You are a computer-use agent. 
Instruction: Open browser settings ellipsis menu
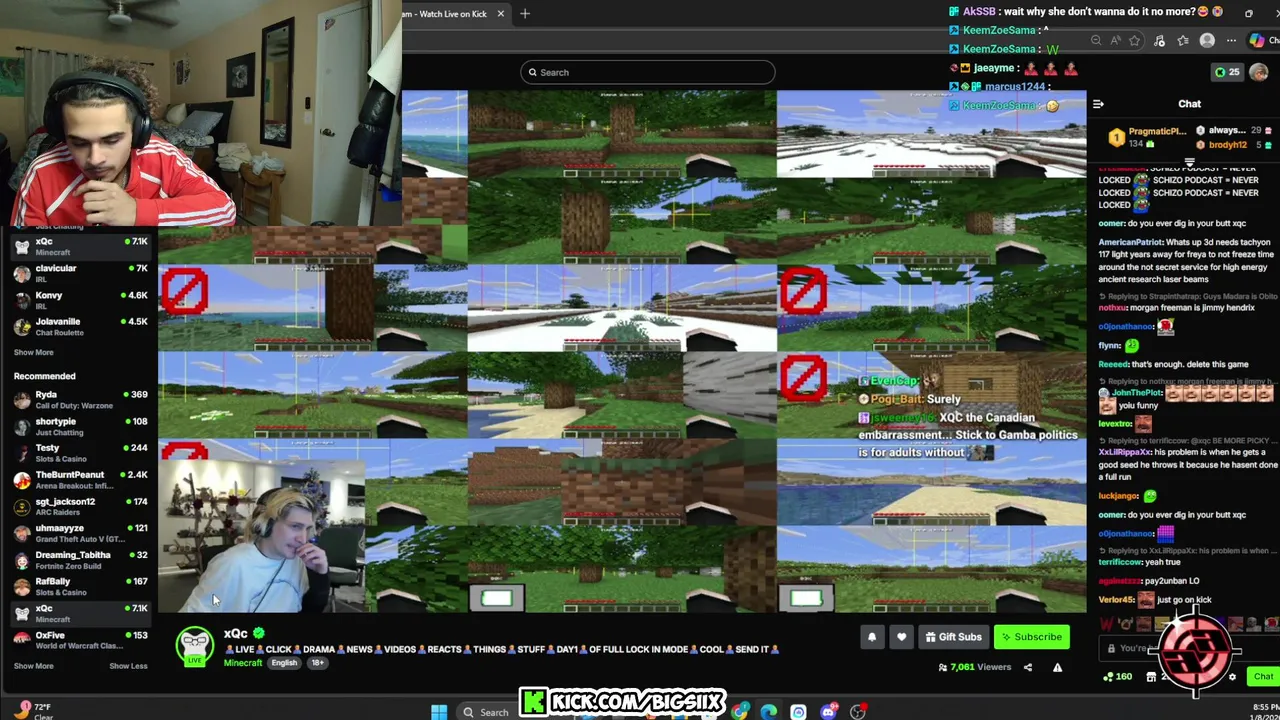(x=1231, y=41)
